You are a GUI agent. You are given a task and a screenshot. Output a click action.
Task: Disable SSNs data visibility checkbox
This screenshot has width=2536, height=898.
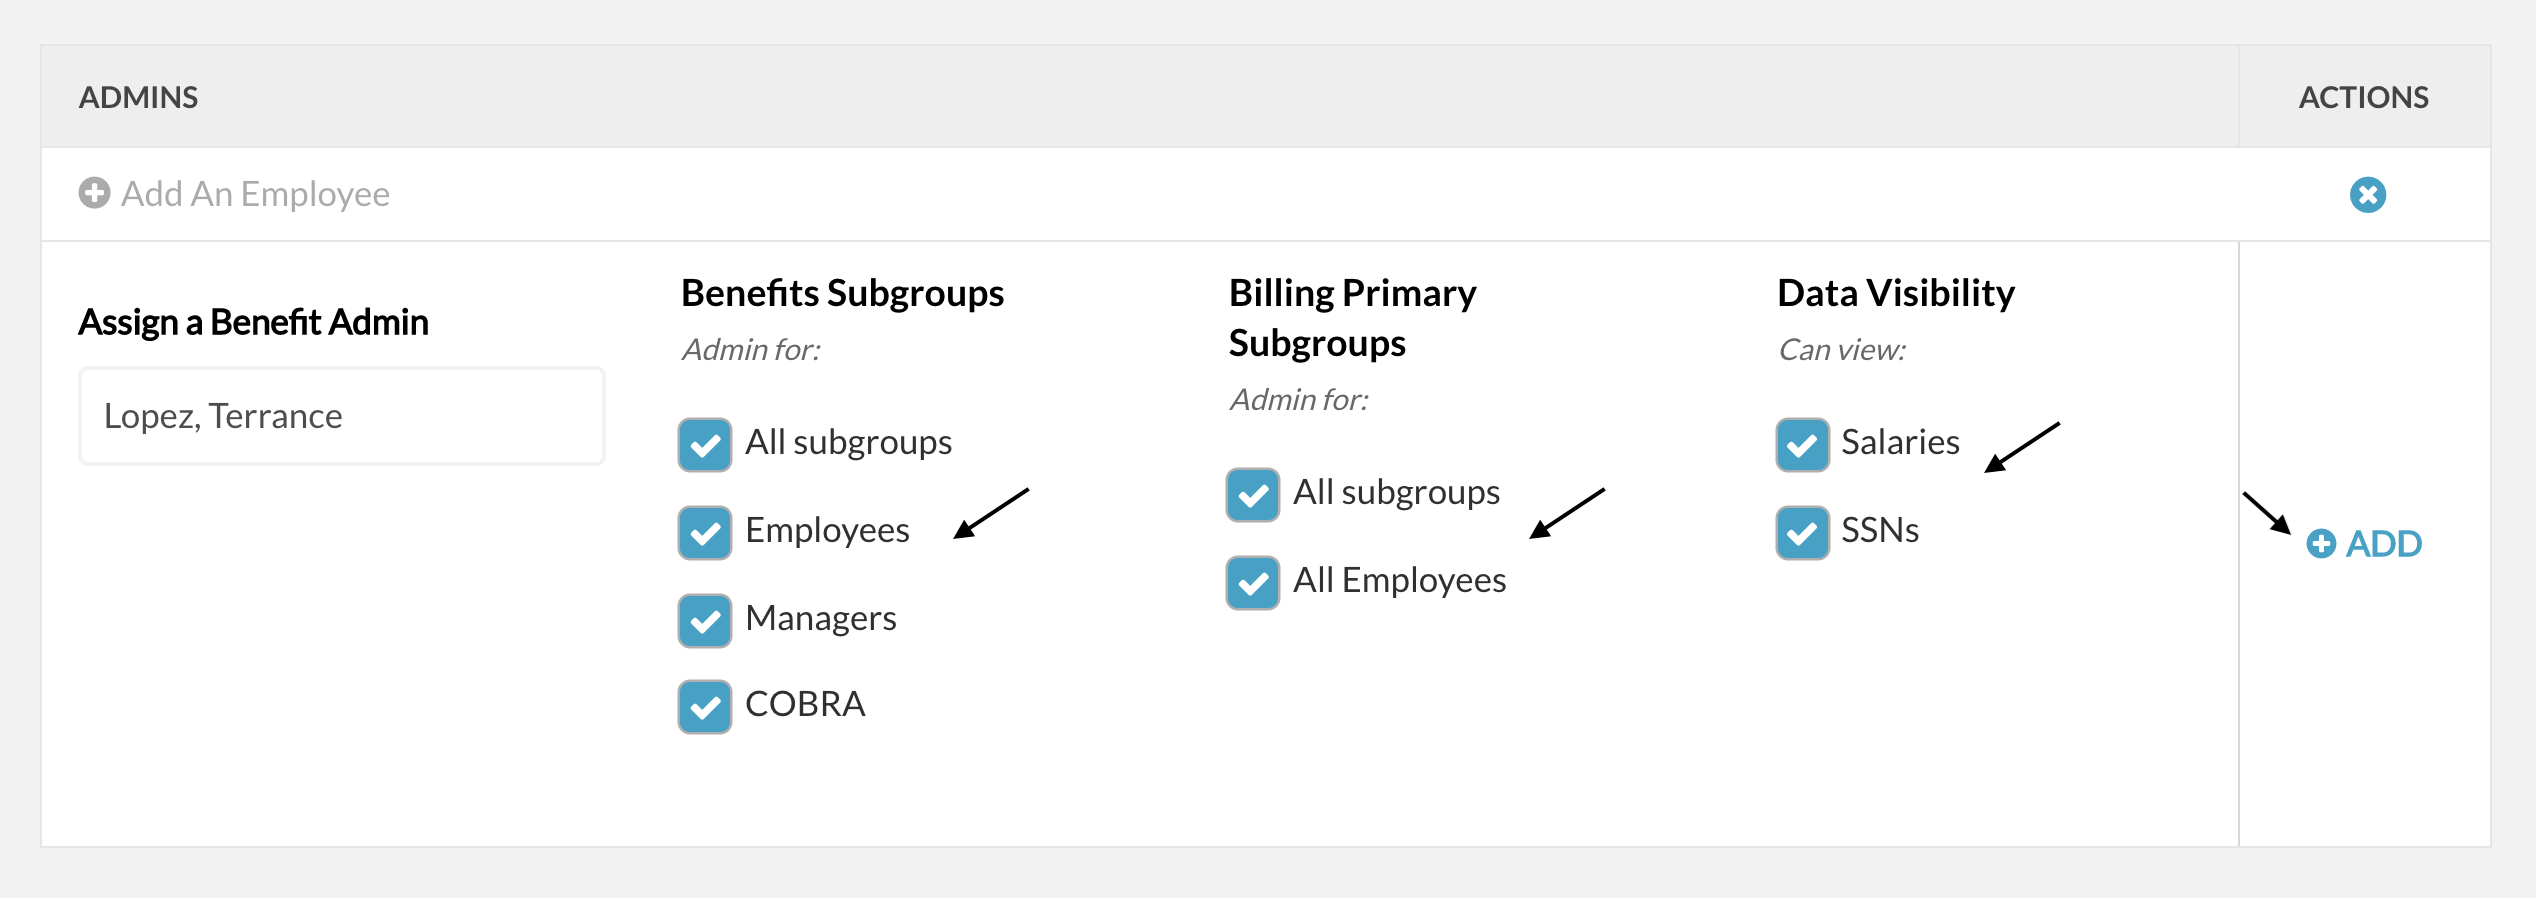point(1802,532)
